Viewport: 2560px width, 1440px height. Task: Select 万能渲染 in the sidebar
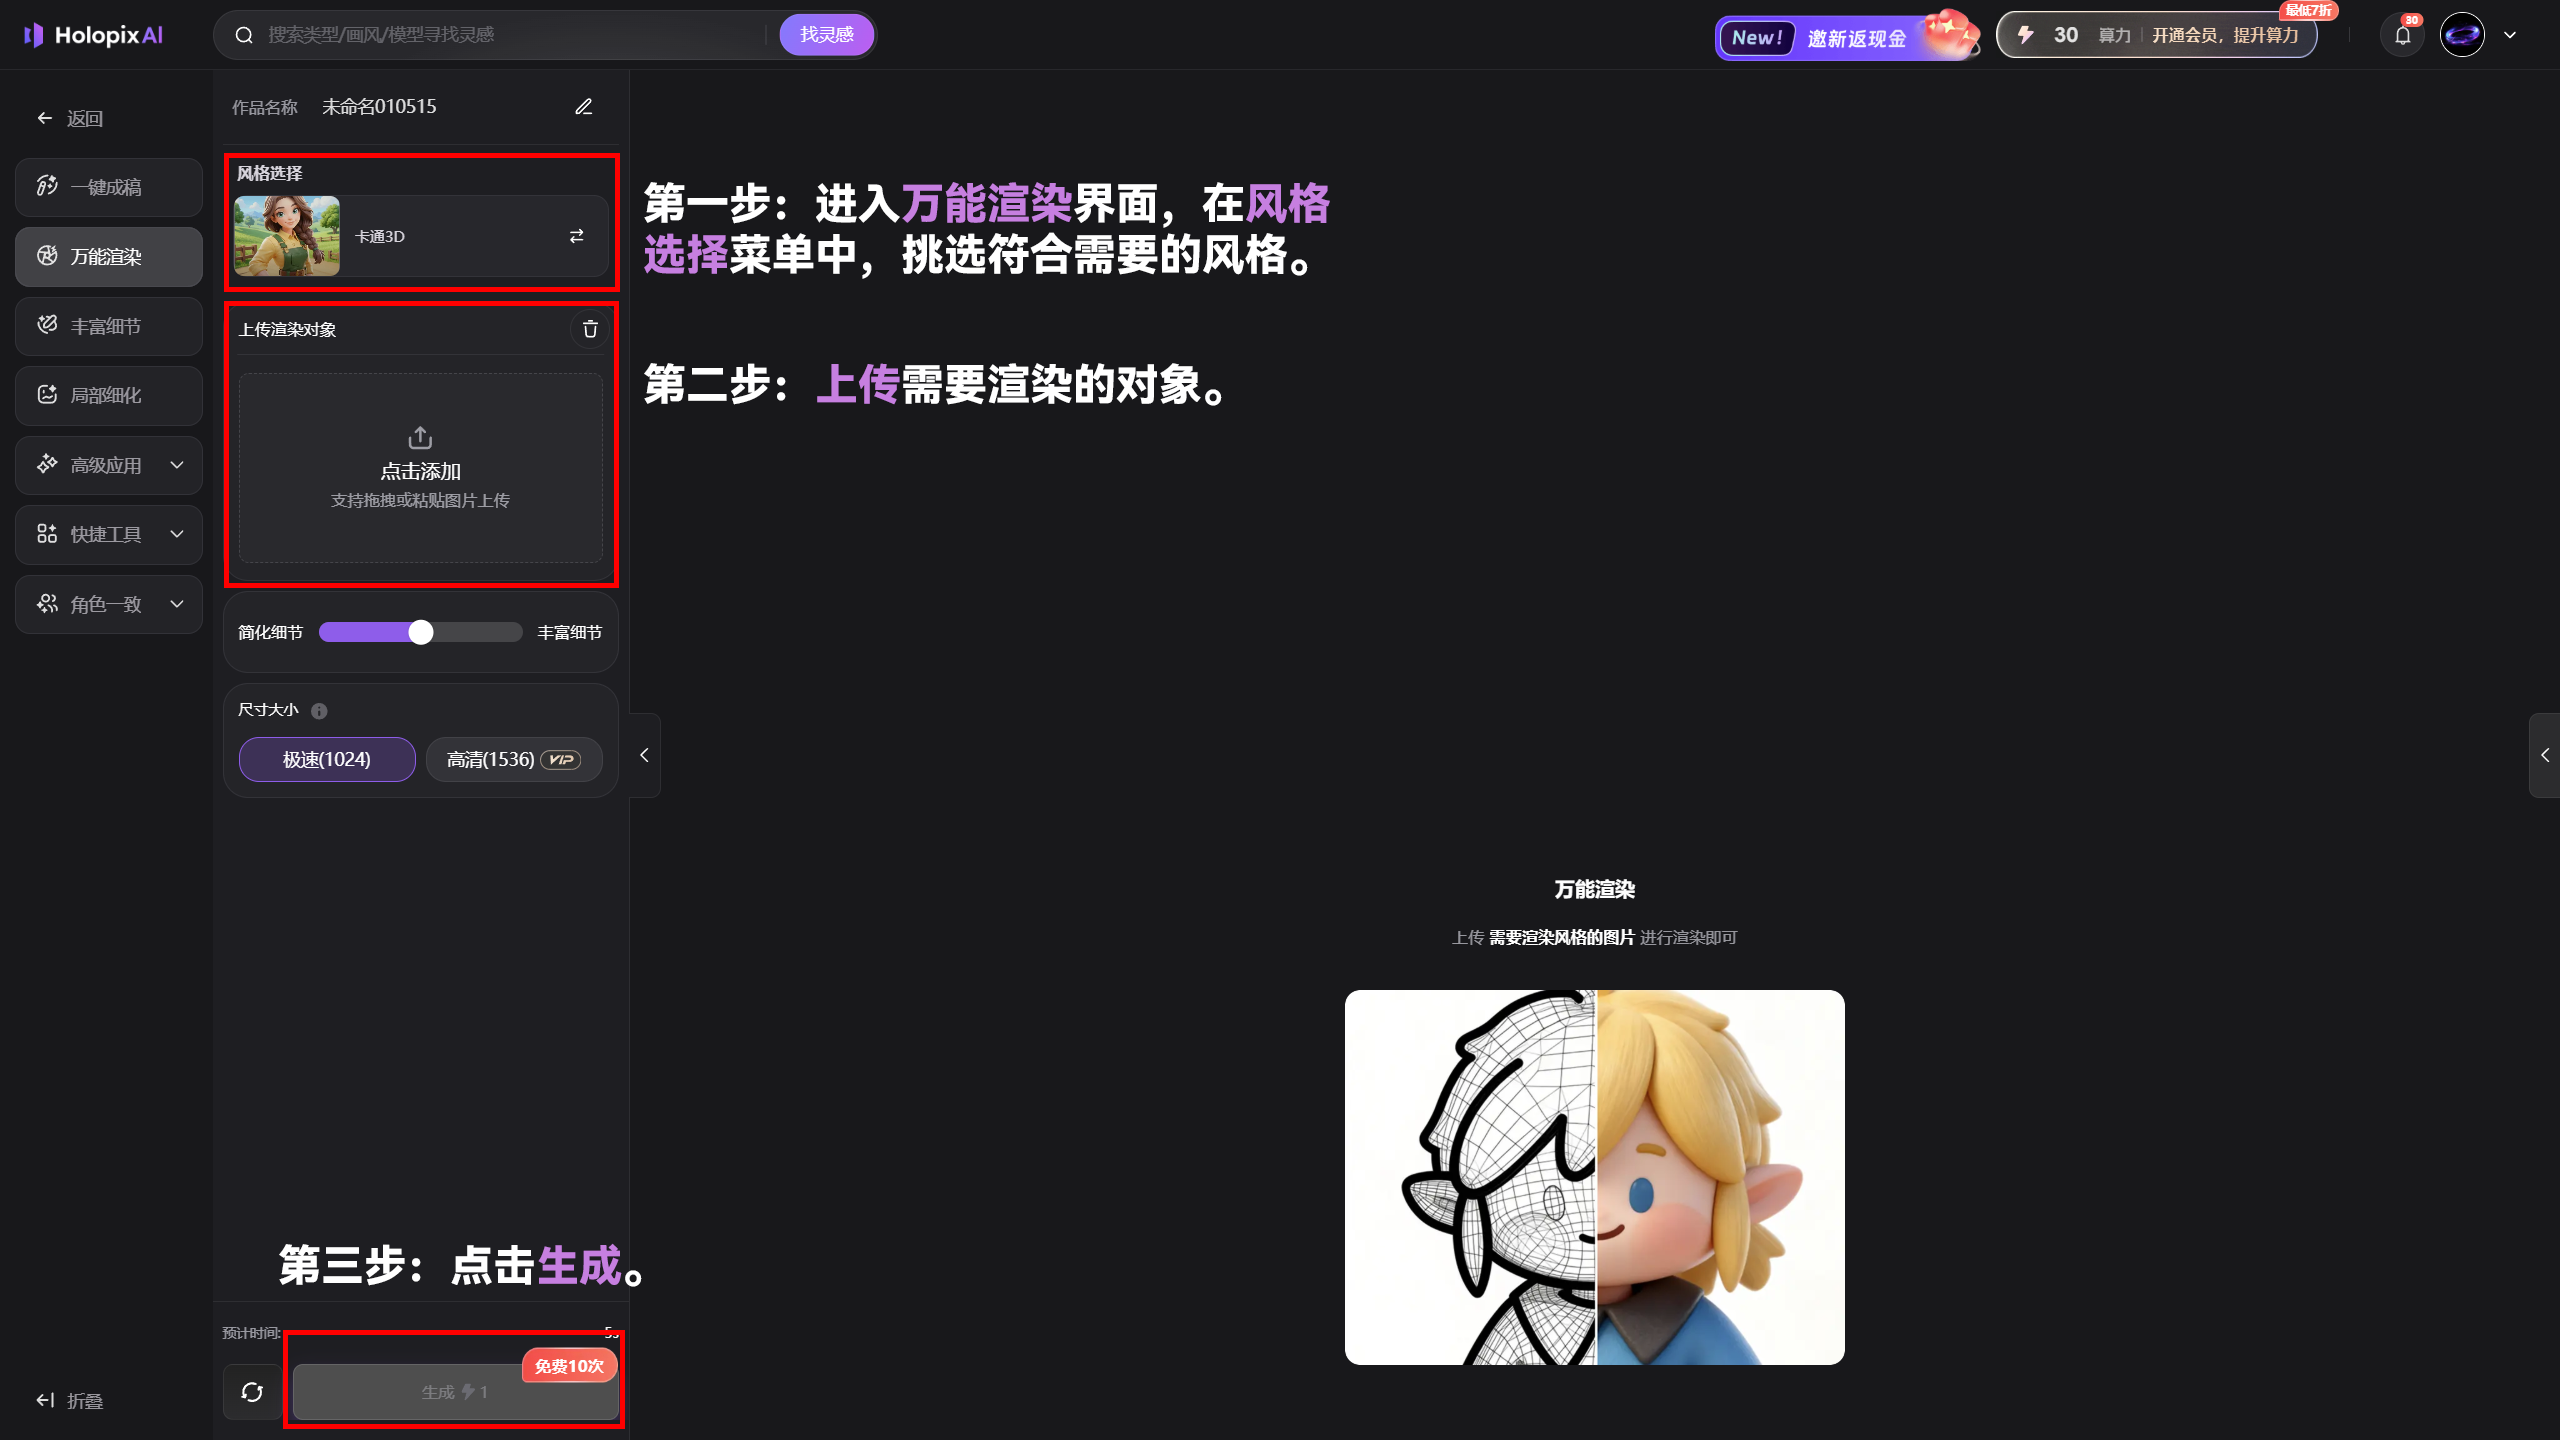(x=108, y=256)
